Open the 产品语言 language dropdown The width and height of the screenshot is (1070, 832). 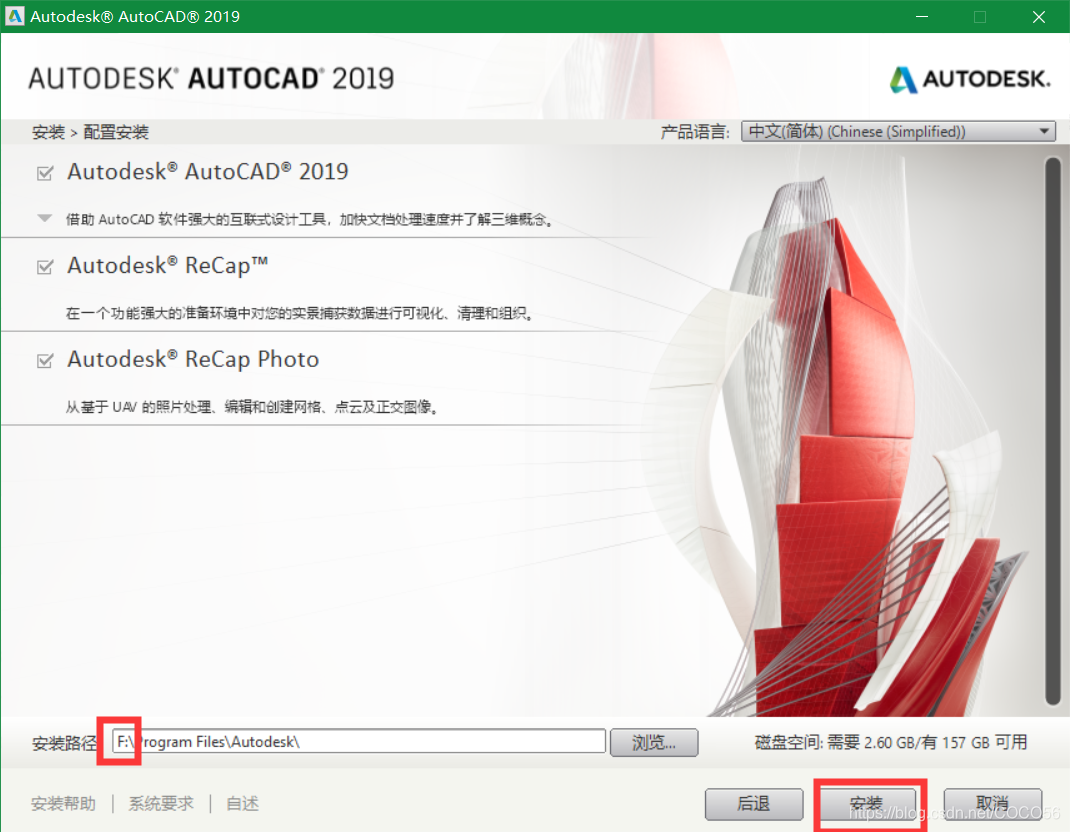[x=898, y=132]
